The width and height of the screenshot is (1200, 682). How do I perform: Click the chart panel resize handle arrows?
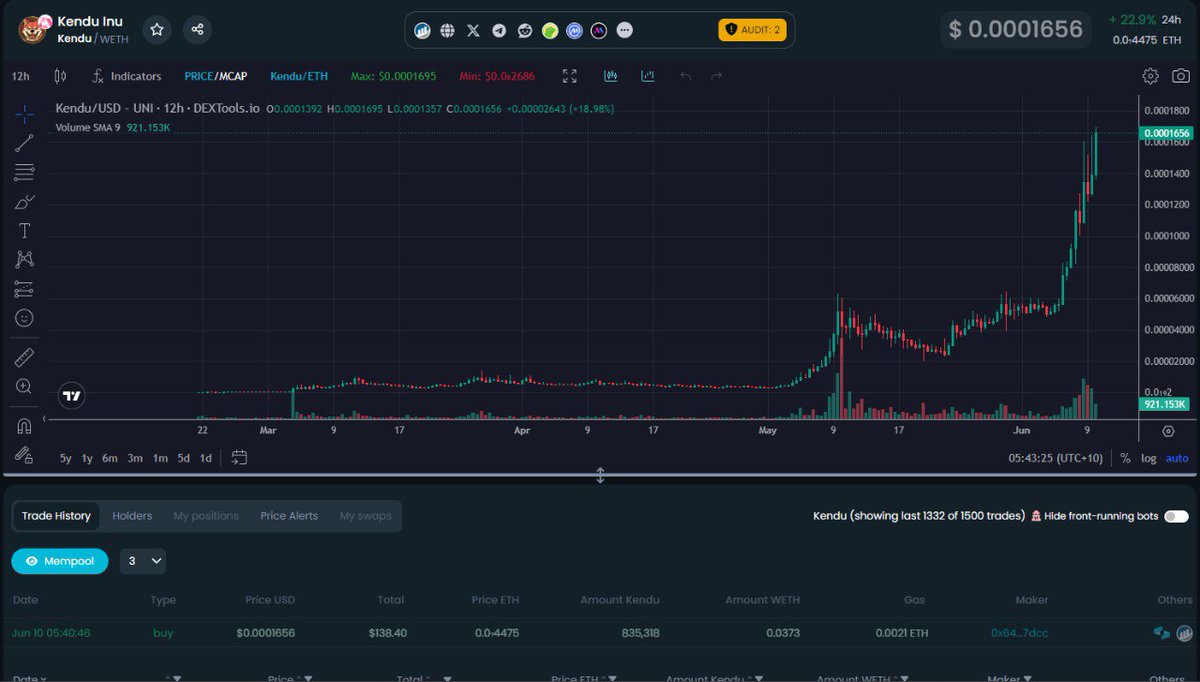[600, 476]
